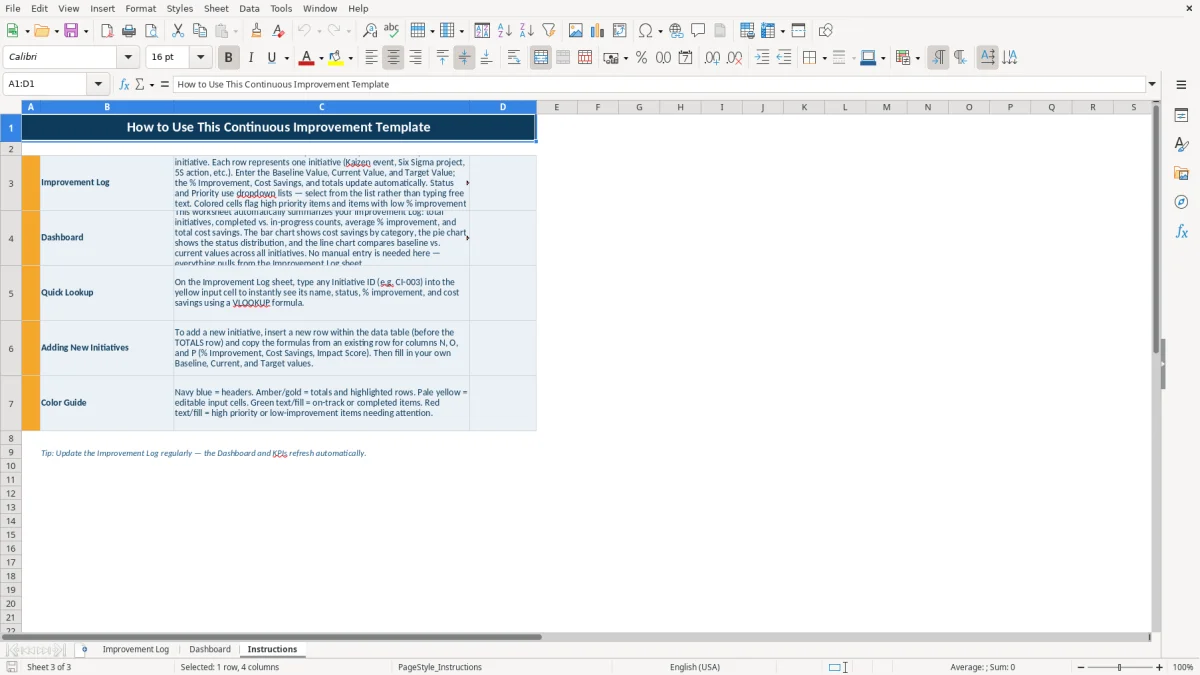Insert a pivot table
Viewport: 1200px width, 675px height.
point(620,31)
